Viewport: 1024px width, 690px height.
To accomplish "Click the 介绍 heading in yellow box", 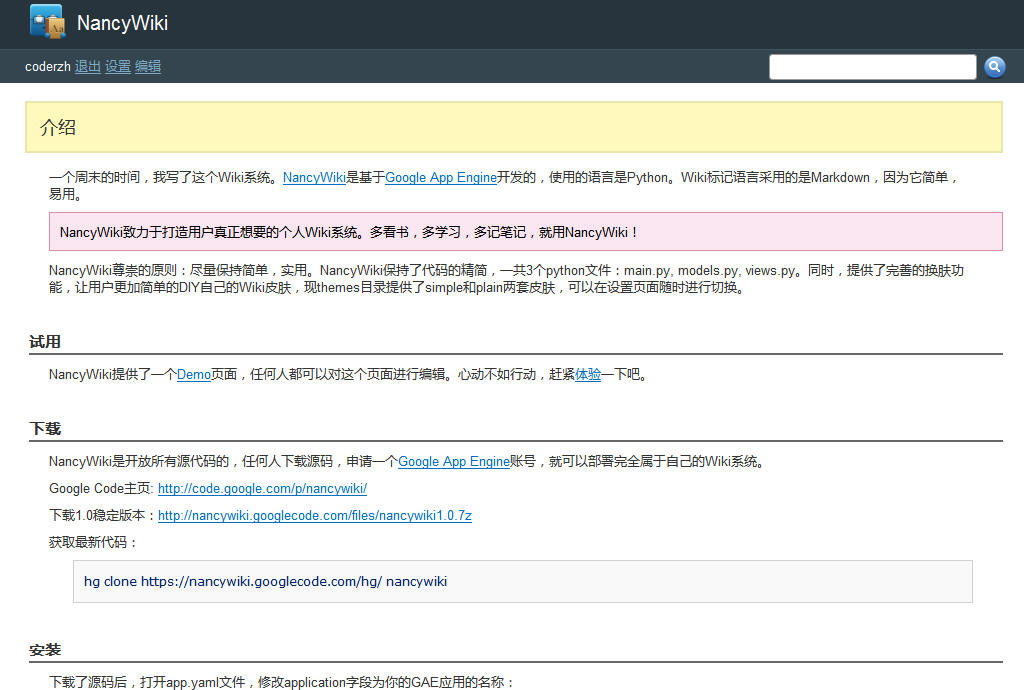I will [x=58, y=127].
